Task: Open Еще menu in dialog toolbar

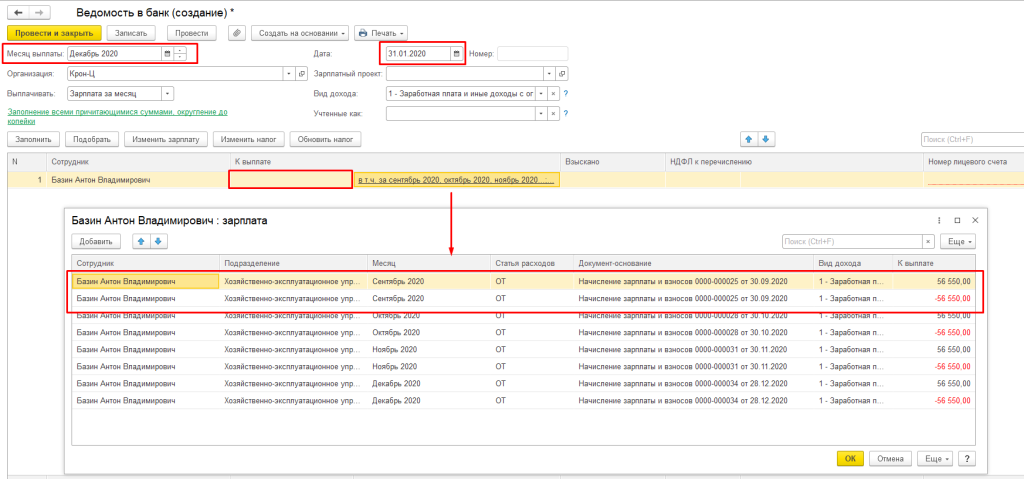Action: tap(958, 241)
